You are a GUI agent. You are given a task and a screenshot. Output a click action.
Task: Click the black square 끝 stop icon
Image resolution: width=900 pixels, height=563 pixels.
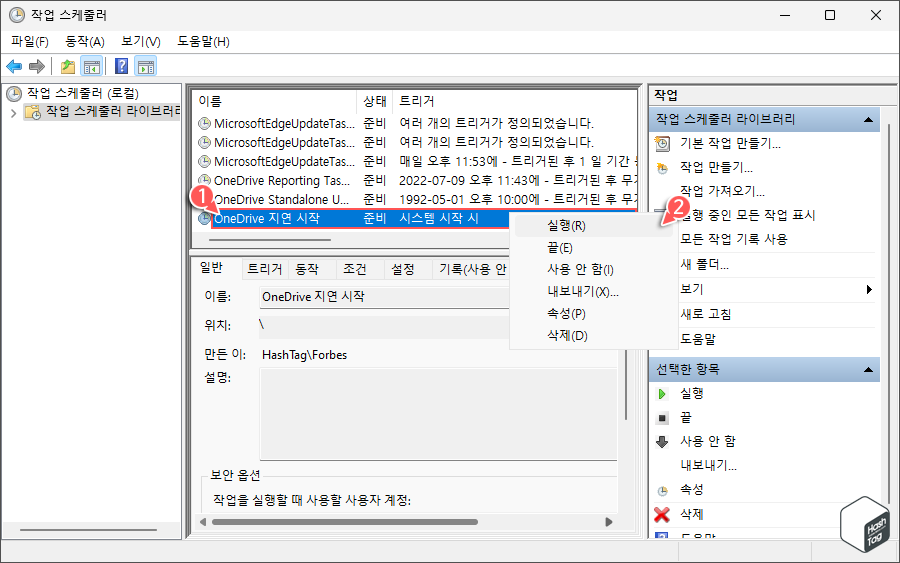[x=662, y=418]
